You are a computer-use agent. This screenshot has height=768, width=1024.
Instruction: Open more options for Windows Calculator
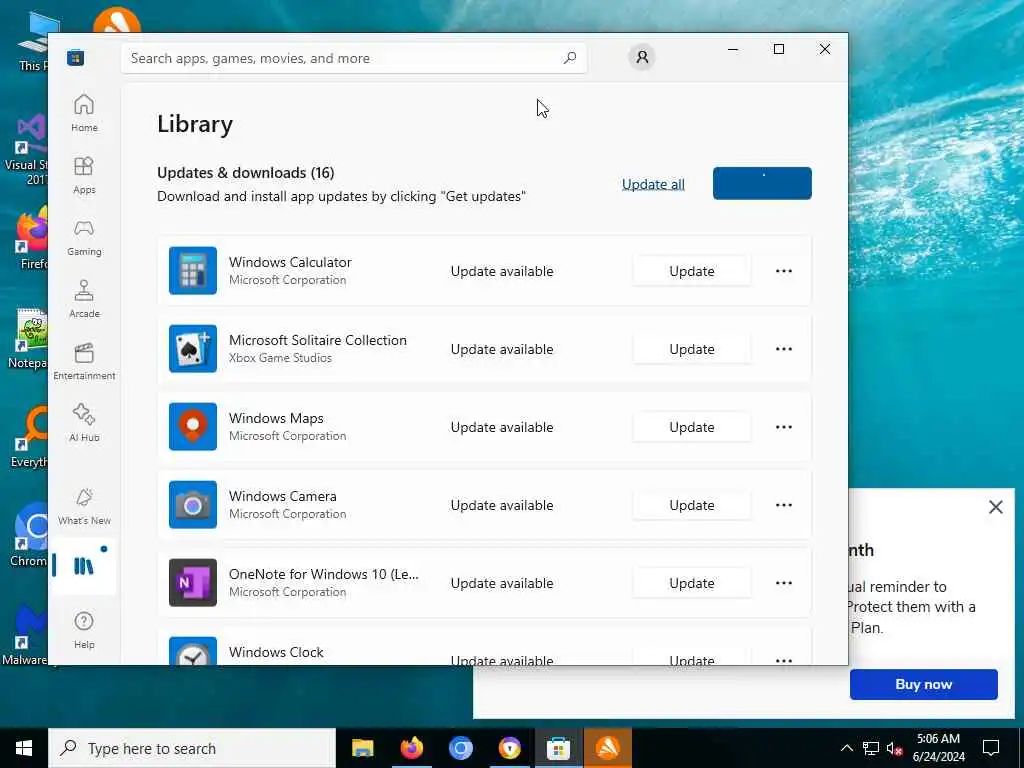point(784,271)
